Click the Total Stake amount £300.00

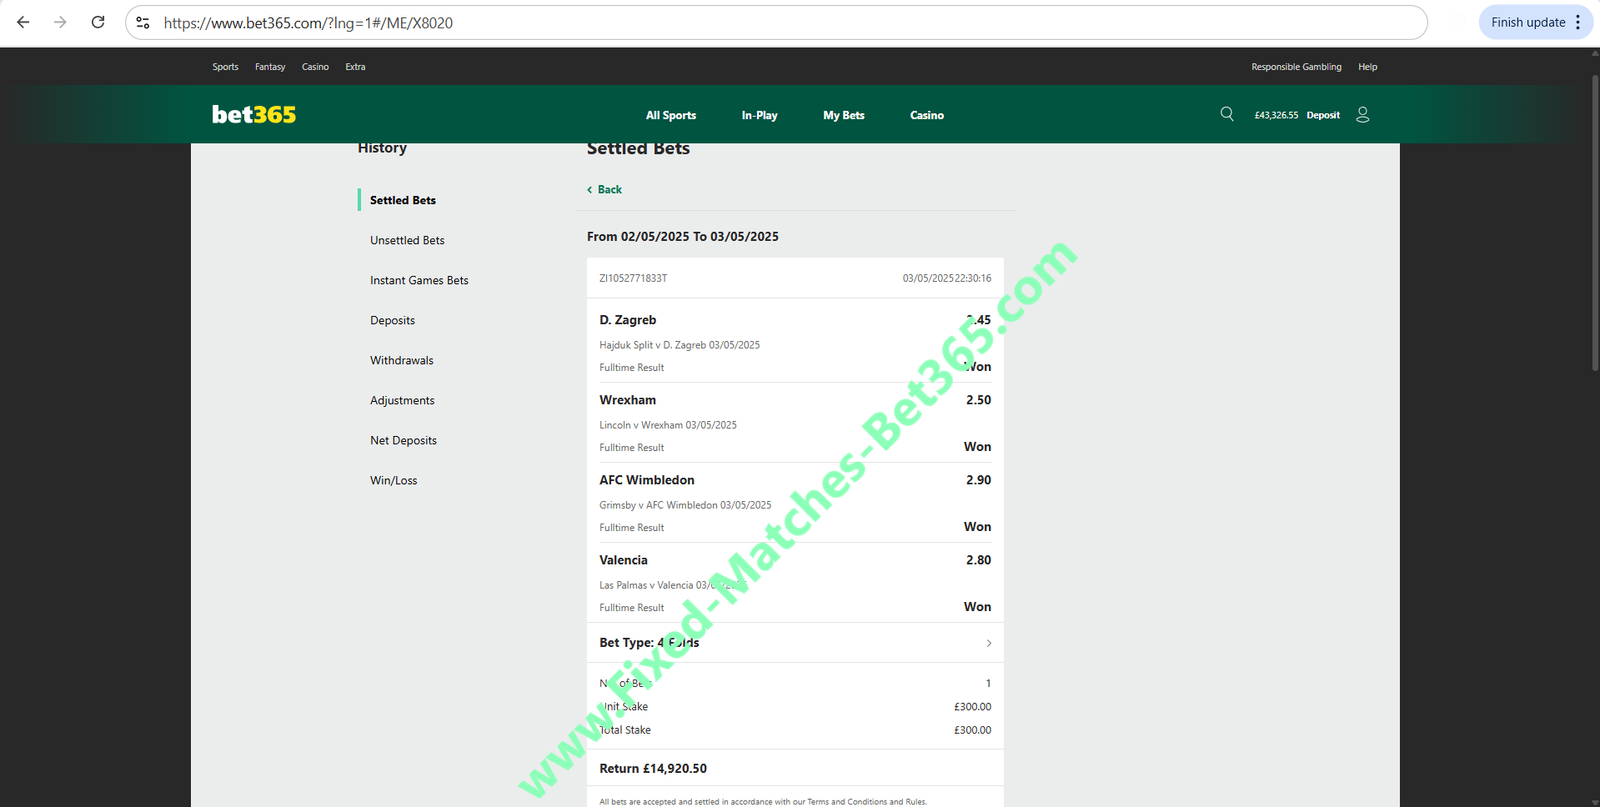pos(973,730)
